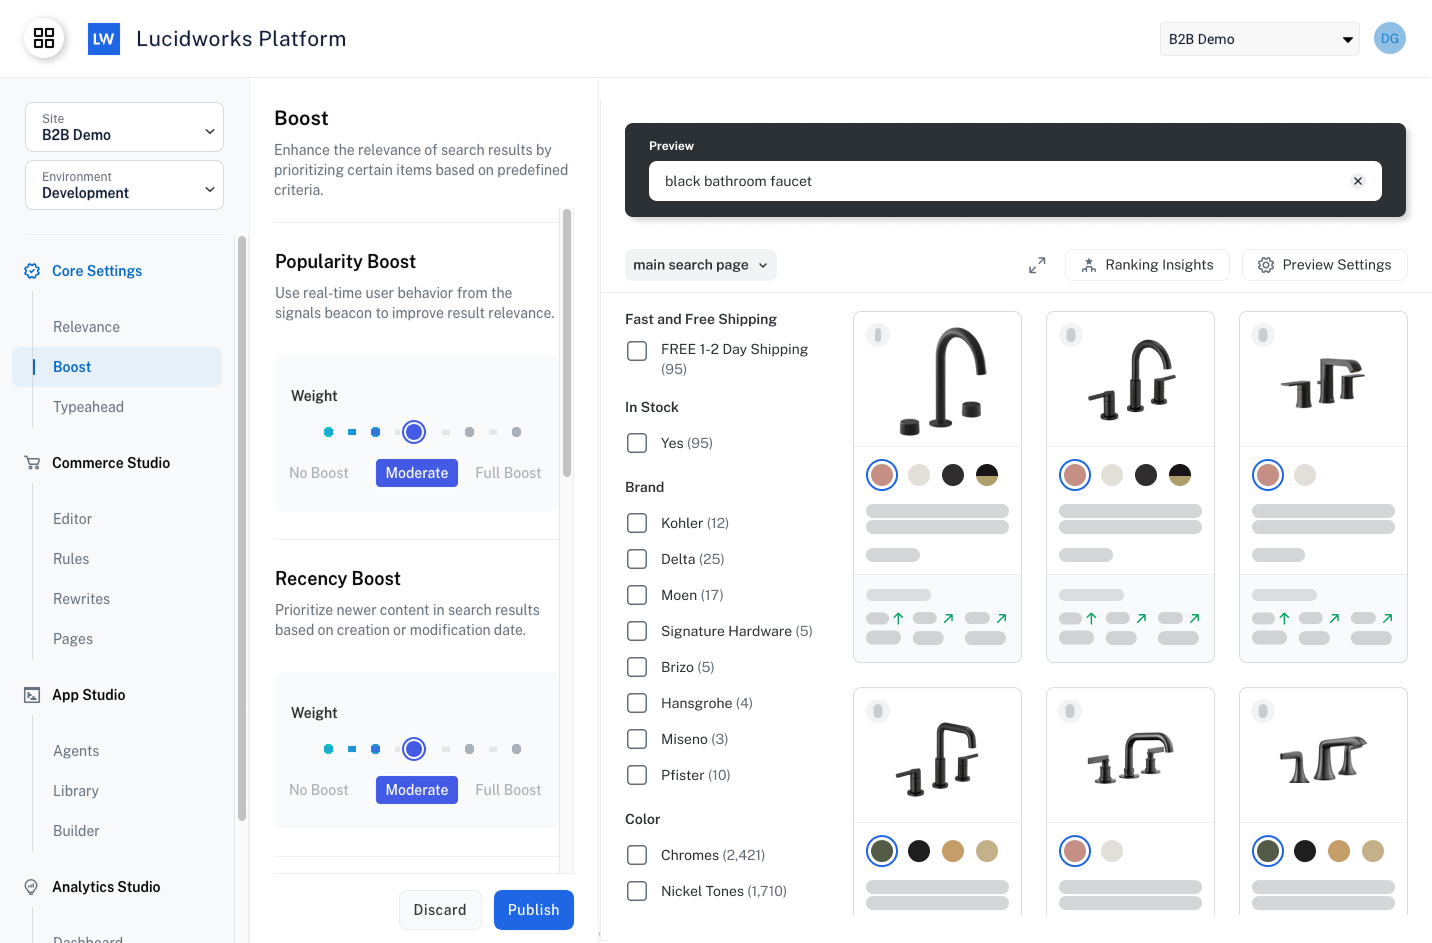Set Popularity Boost to Full Boost
1432x943 pixels.
(508, 473)
